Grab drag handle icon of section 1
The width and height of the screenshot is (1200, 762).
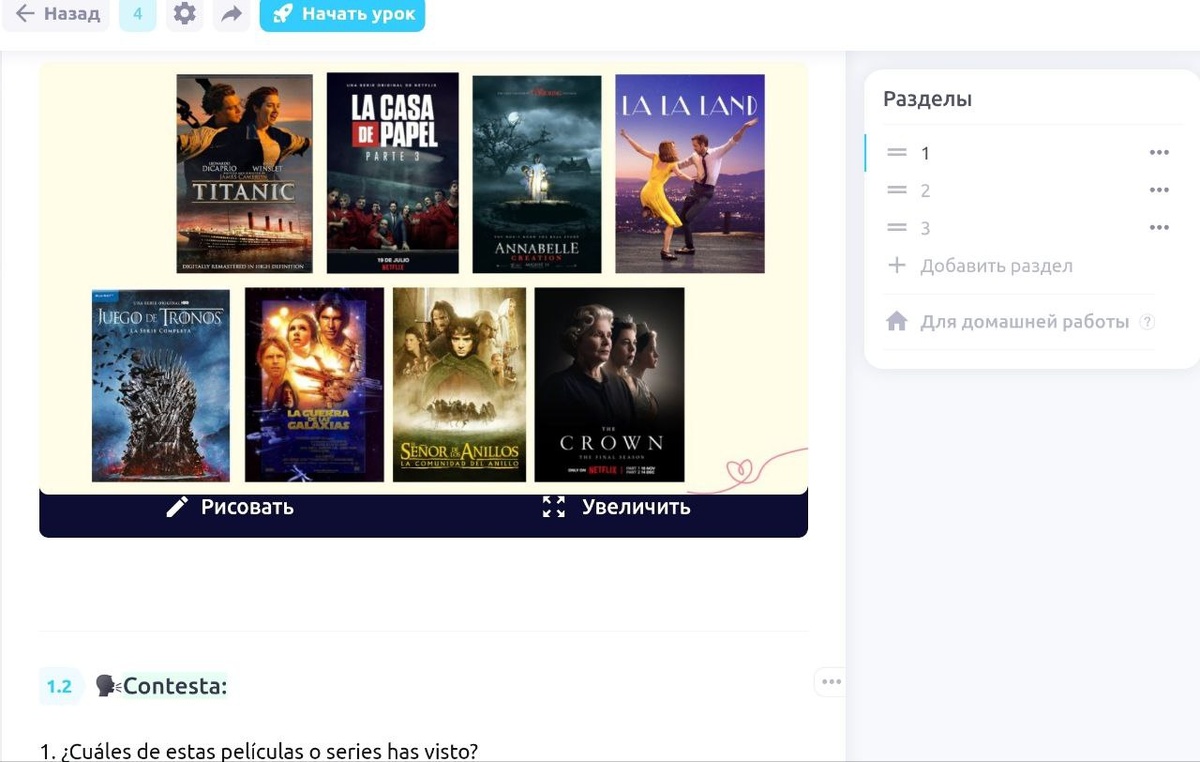tap(897, 153)
